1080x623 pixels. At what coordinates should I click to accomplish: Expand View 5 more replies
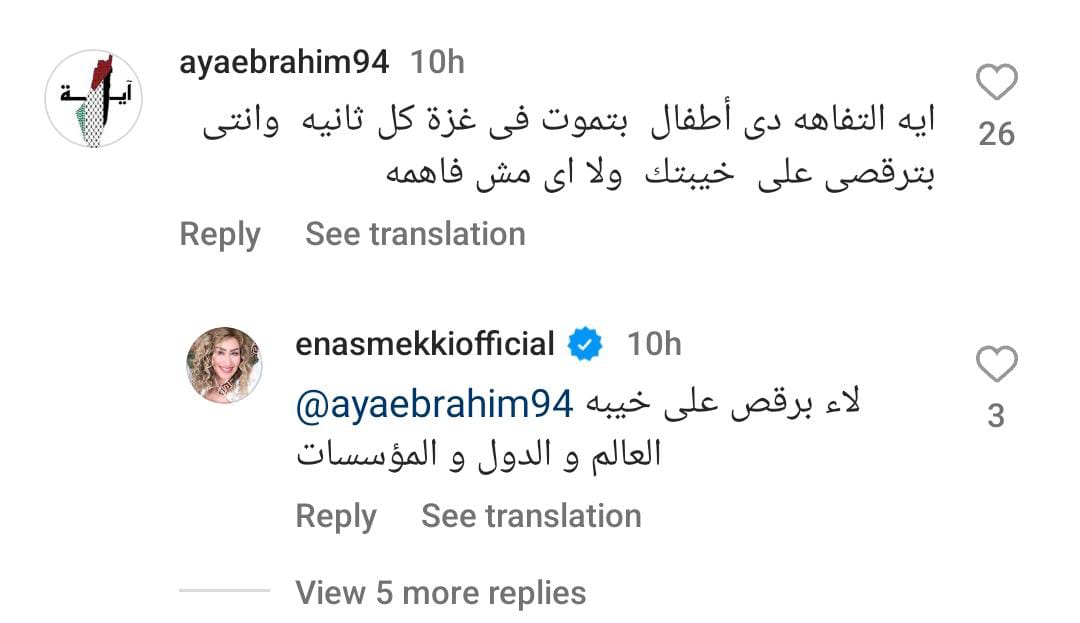point(440,593)
